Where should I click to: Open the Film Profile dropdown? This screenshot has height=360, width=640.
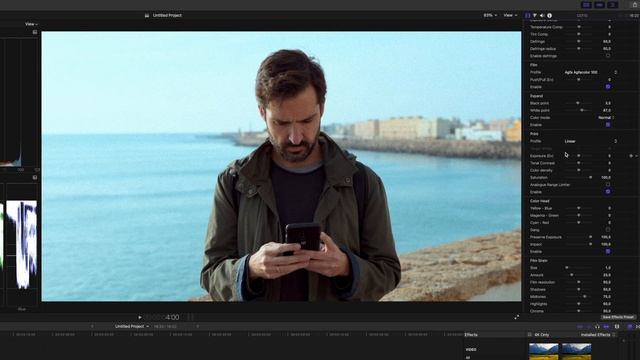point(591,72)
